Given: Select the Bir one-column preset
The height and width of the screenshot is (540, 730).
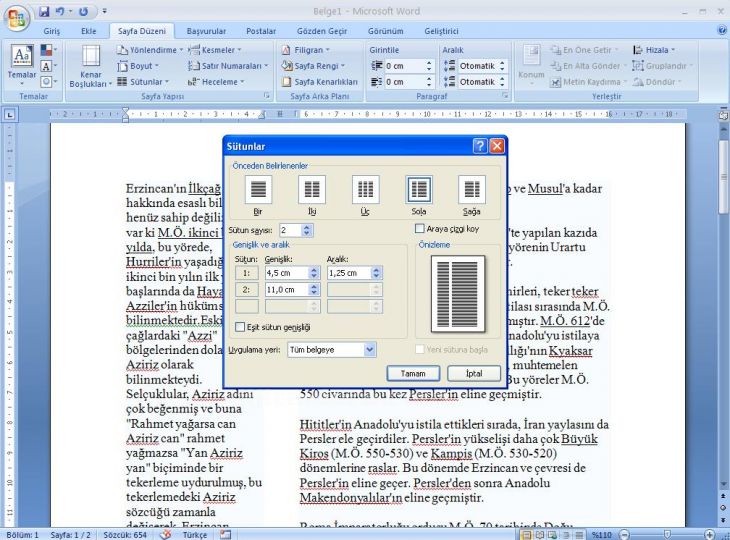Looking at the screenshot, I should click(258, 189).
